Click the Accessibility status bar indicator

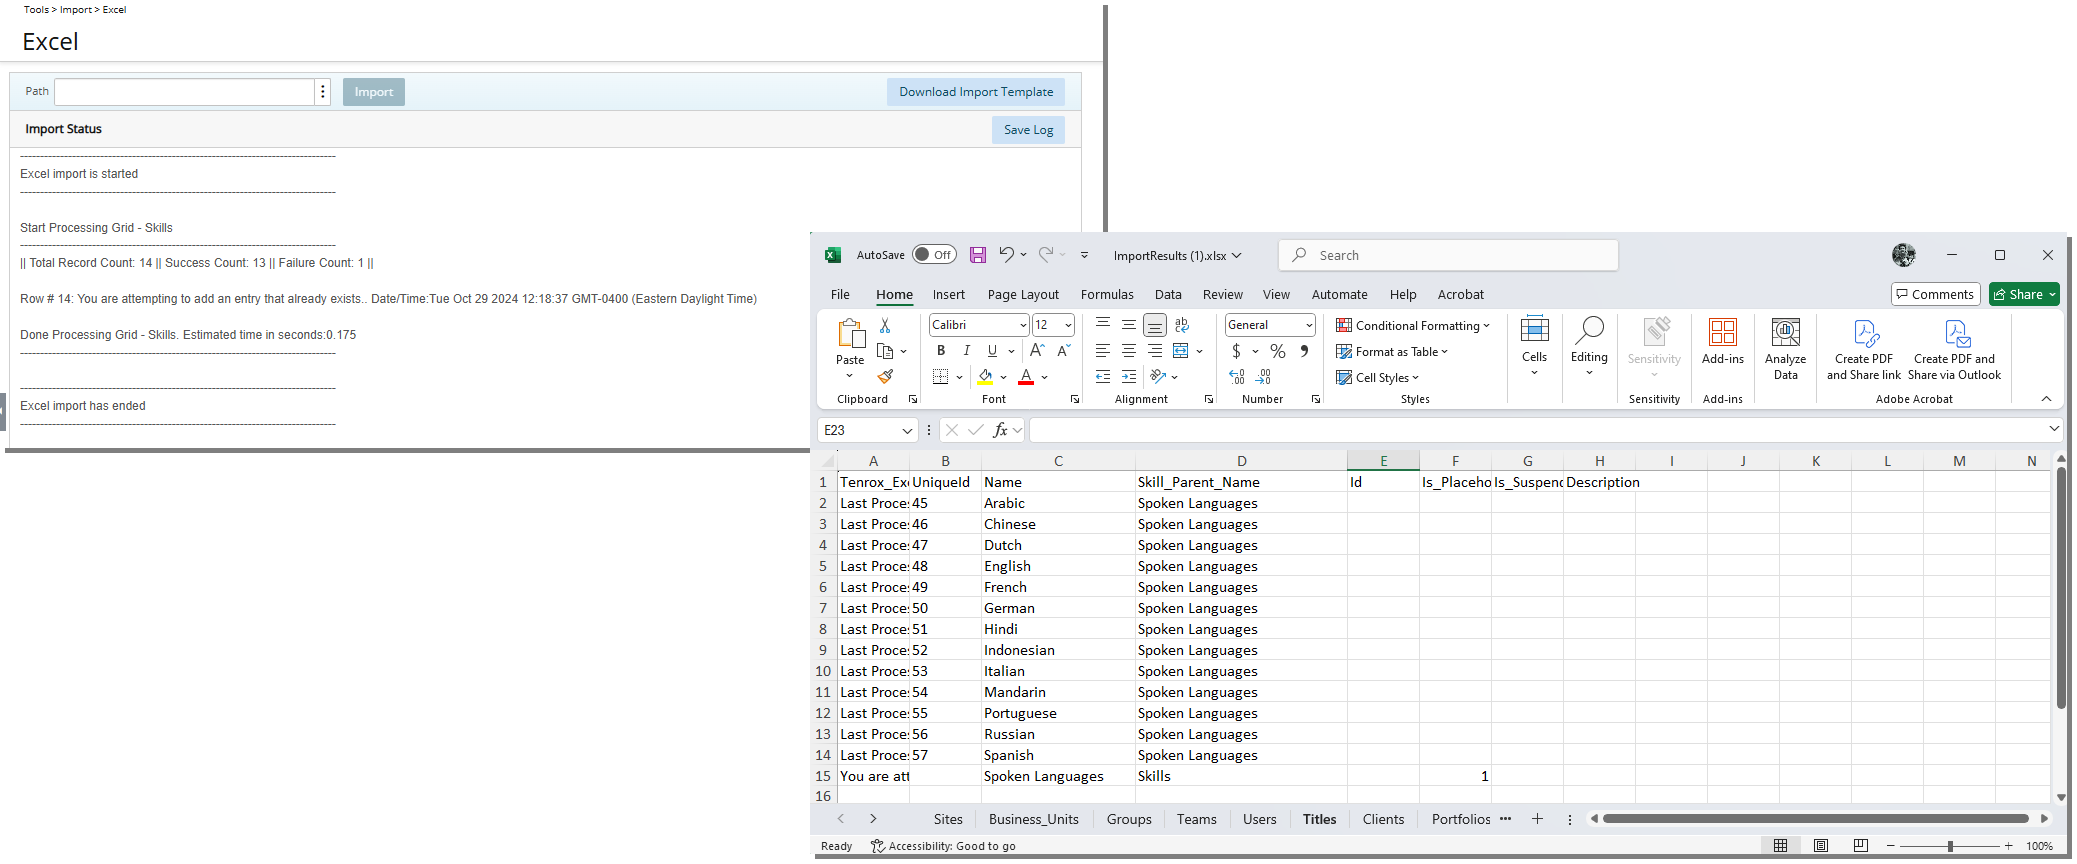tap(943, 846)
